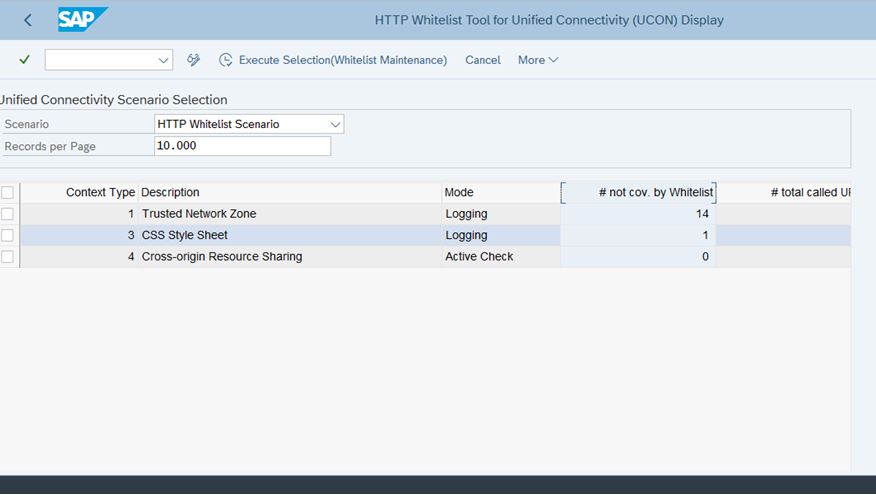876x495 pixels.
Task: Click the '# not cov. by Whitelist' column header
Action: coord(639,192)
